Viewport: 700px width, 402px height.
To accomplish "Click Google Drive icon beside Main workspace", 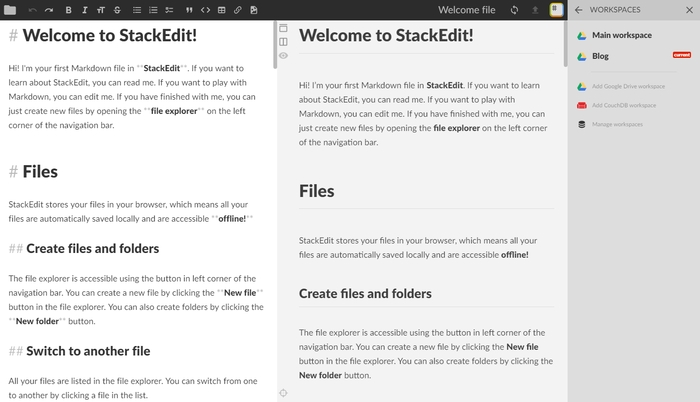I will click(x=581, y=36).
